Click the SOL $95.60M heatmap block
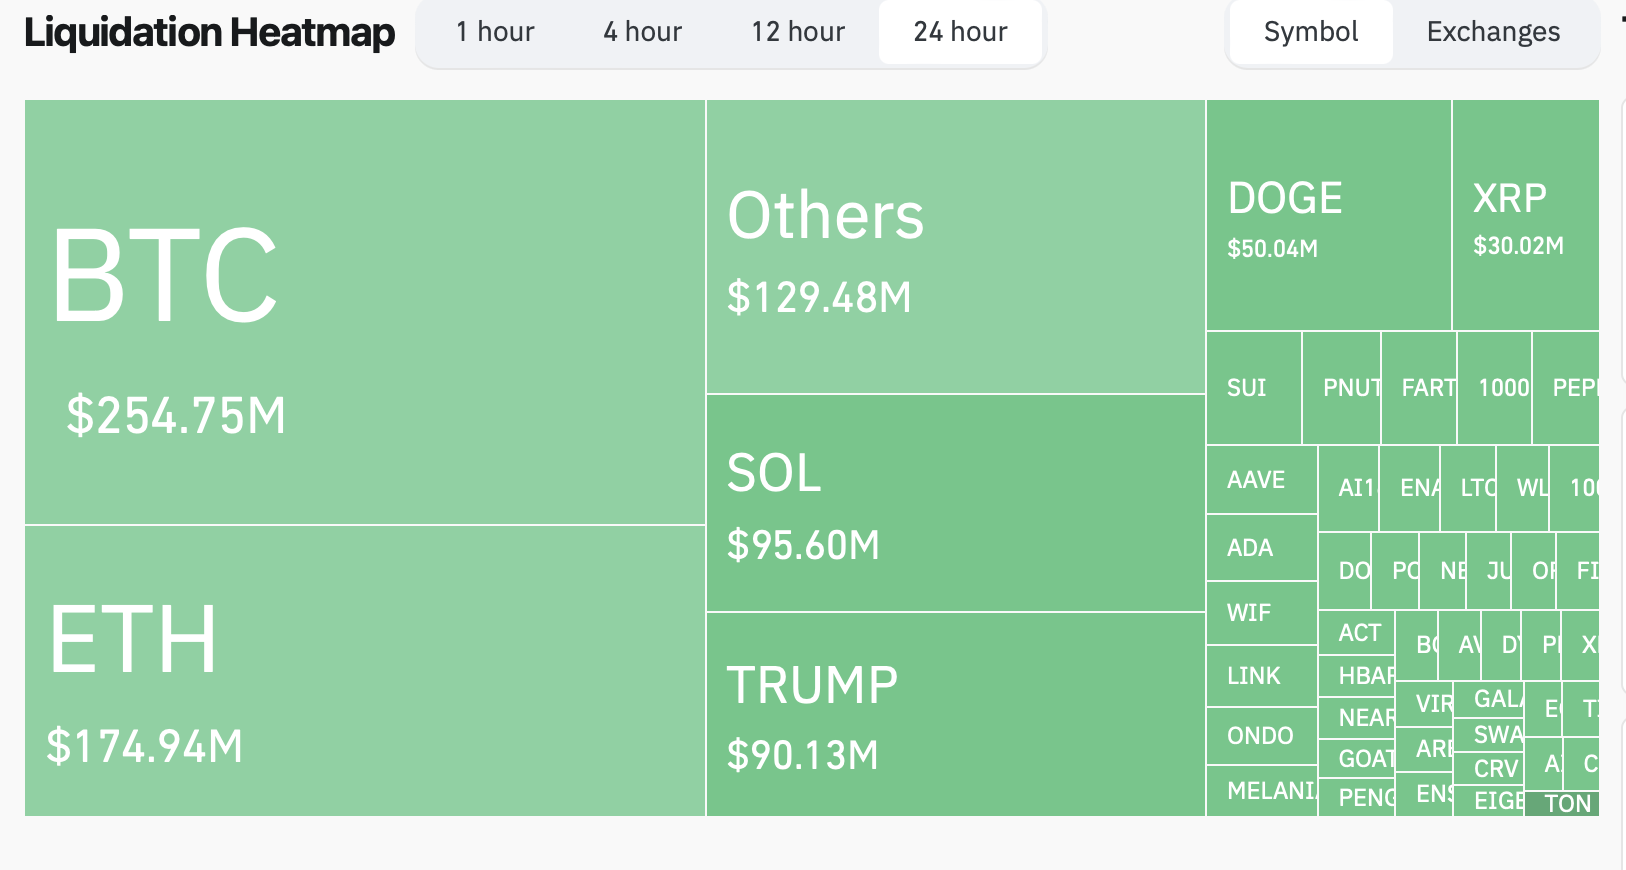 click(956, 503)
